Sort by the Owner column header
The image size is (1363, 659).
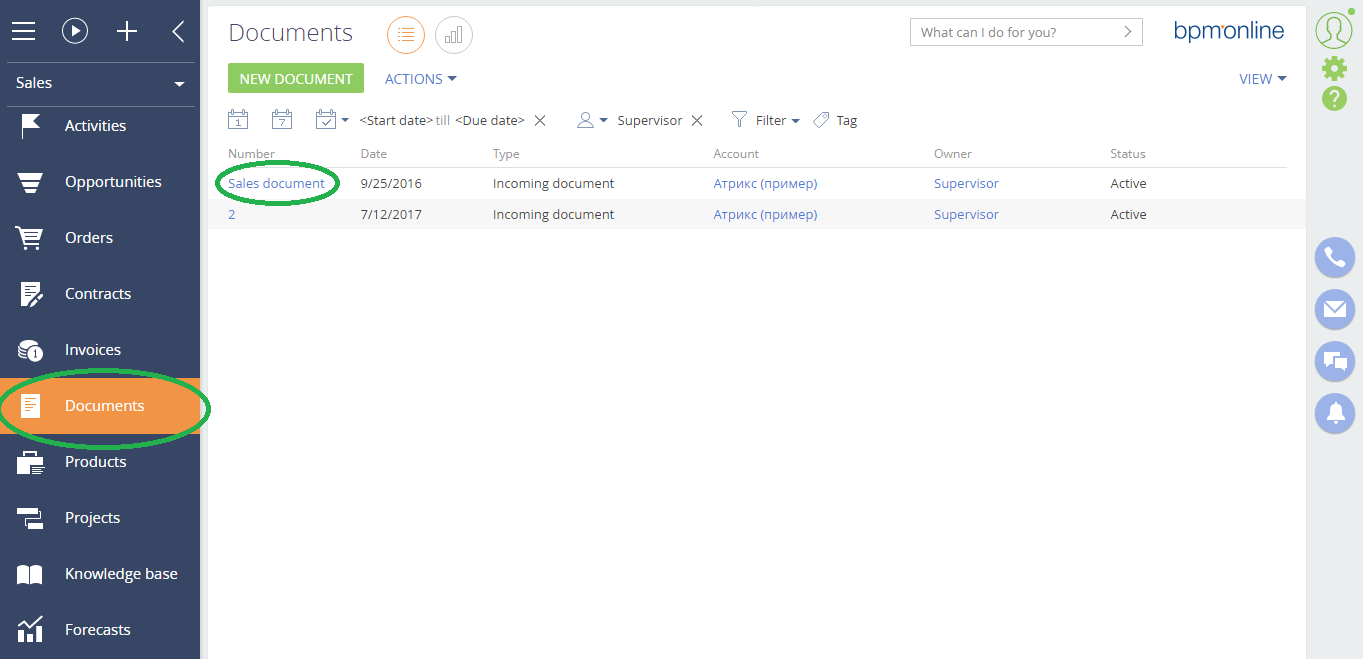953,154
